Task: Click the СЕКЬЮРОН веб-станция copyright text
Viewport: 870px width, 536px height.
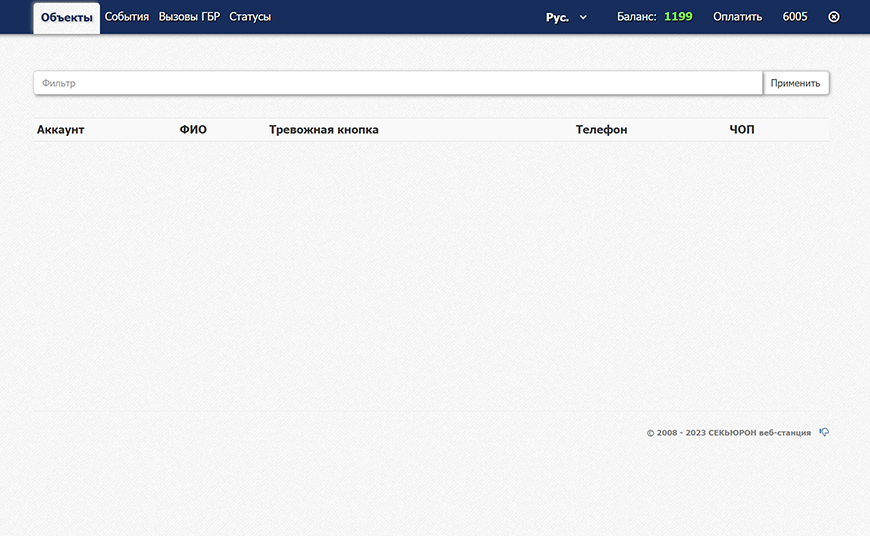Action: (x=759, y=433)
